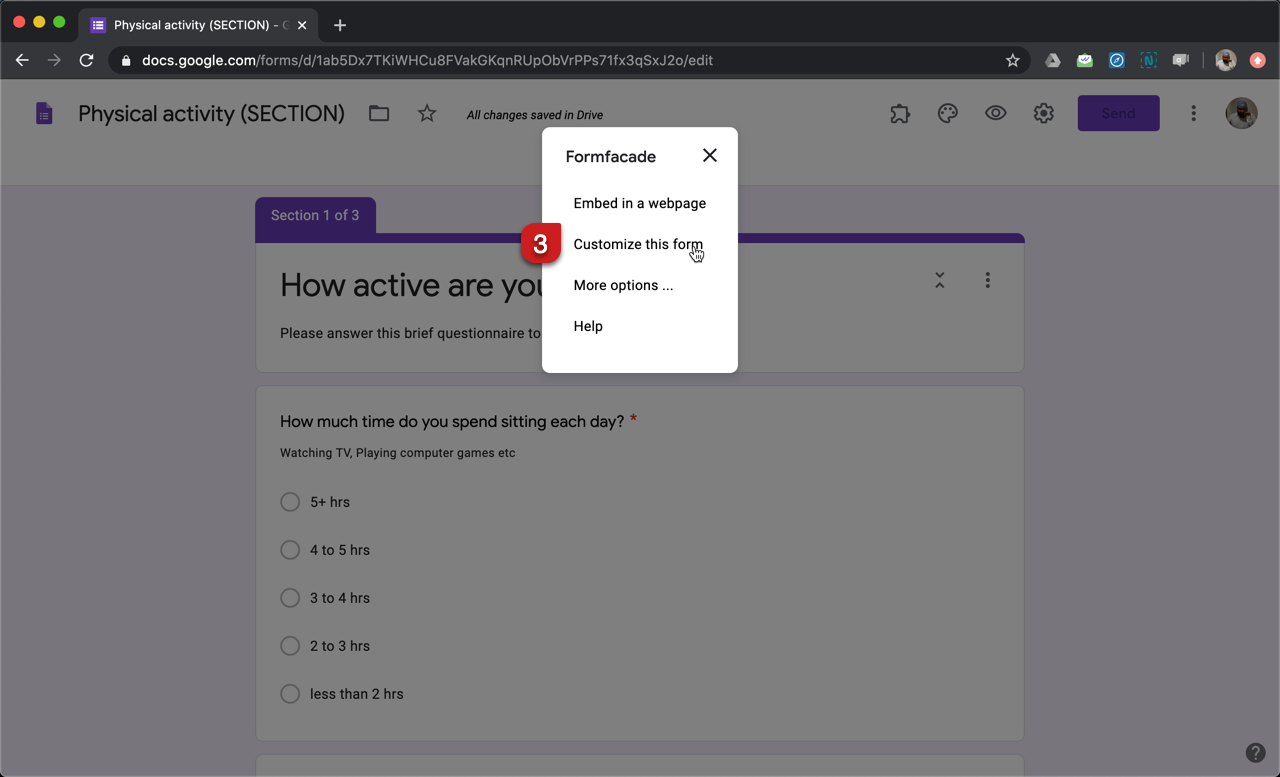Select the 2 to 3 hrs option

coord(290,646)
